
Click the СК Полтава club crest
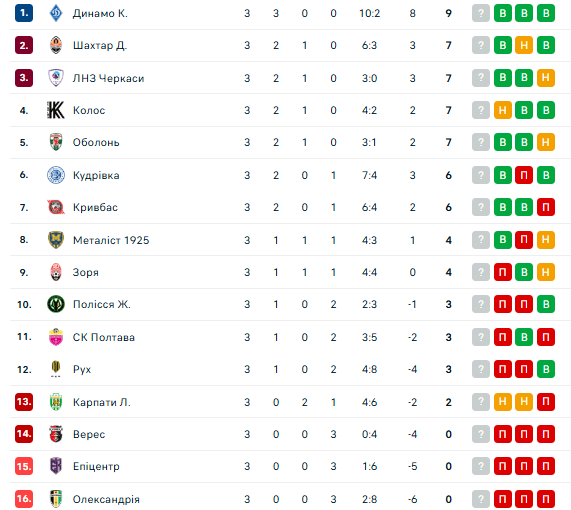point(56,337)
